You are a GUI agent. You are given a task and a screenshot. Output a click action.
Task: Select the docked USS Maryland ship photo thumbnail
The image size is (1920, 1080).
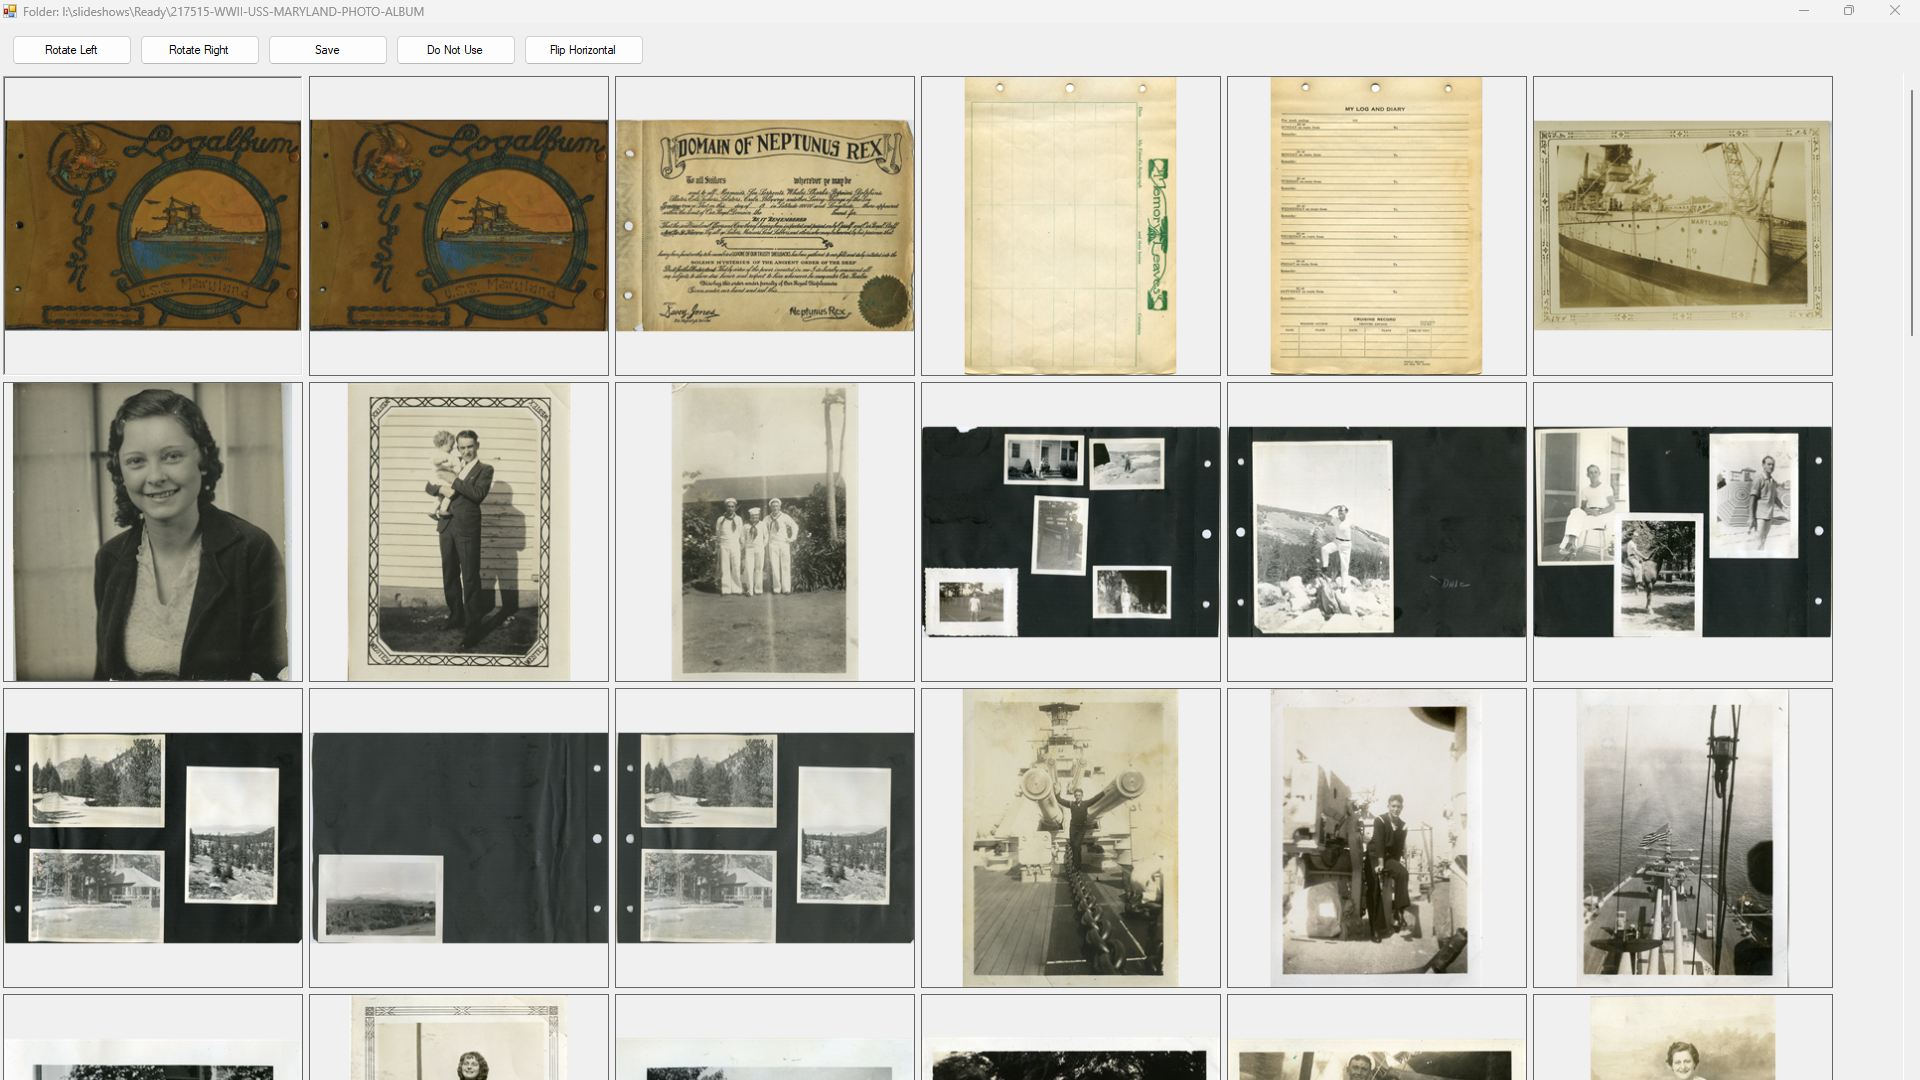coord(1683,226)
